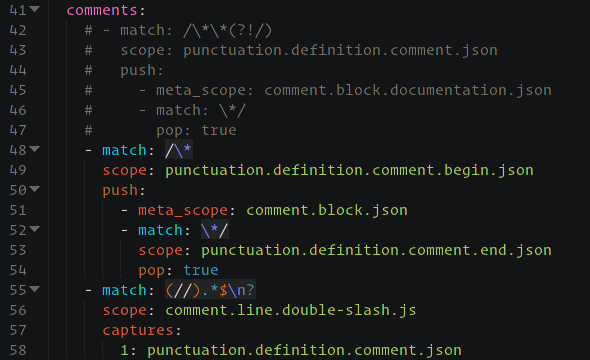Click commented 'match: \*/' on line 46
Image resolution: width=590 pixels, height=360 pixels.
[201, 111]
